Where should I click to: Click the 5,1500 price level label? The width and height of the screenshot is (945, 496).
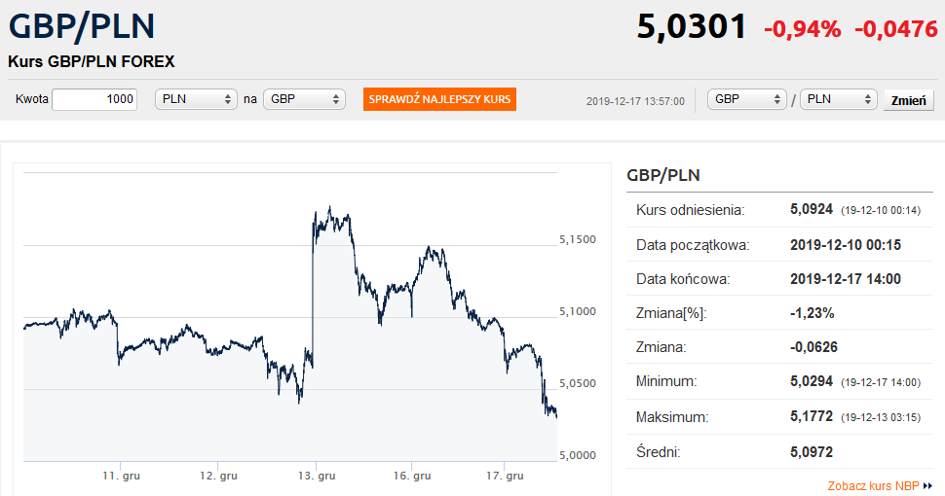[x=577, y=240]
